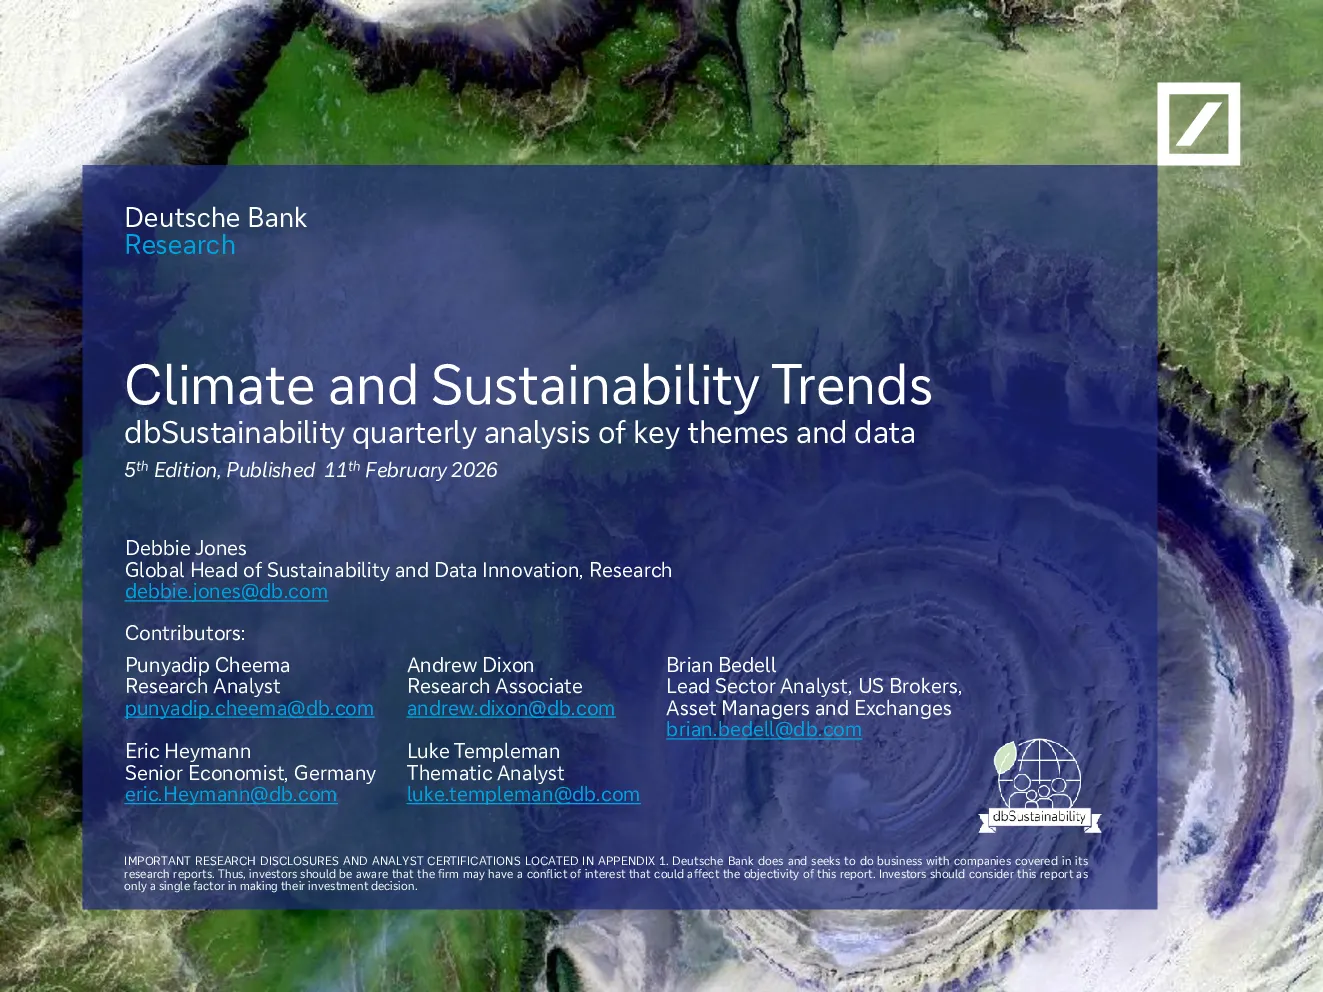The height and width of the screenshot is (992, 1323).
Task: Click the blue "Research" label
Action: coord(180,245)
